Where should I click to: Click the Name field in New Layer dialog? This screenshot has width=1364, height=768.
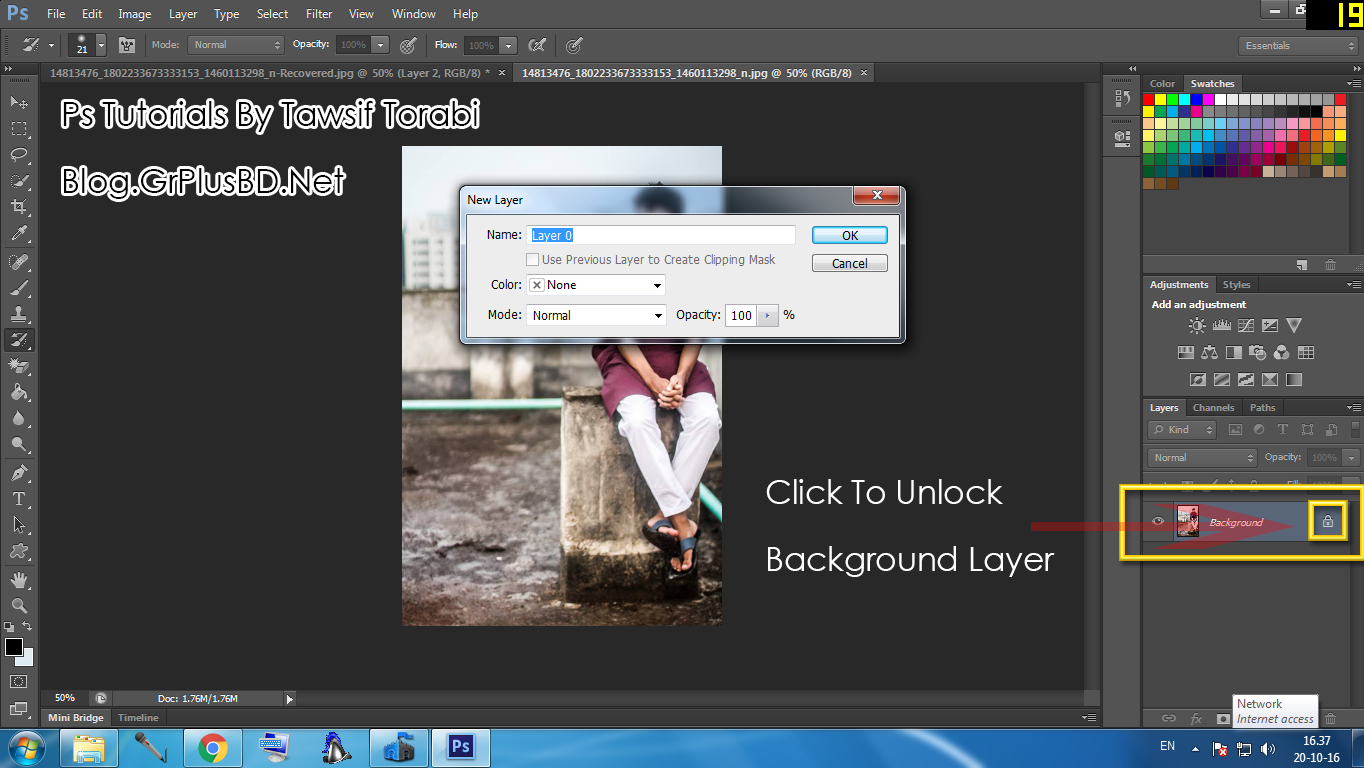tap(661, 235)
